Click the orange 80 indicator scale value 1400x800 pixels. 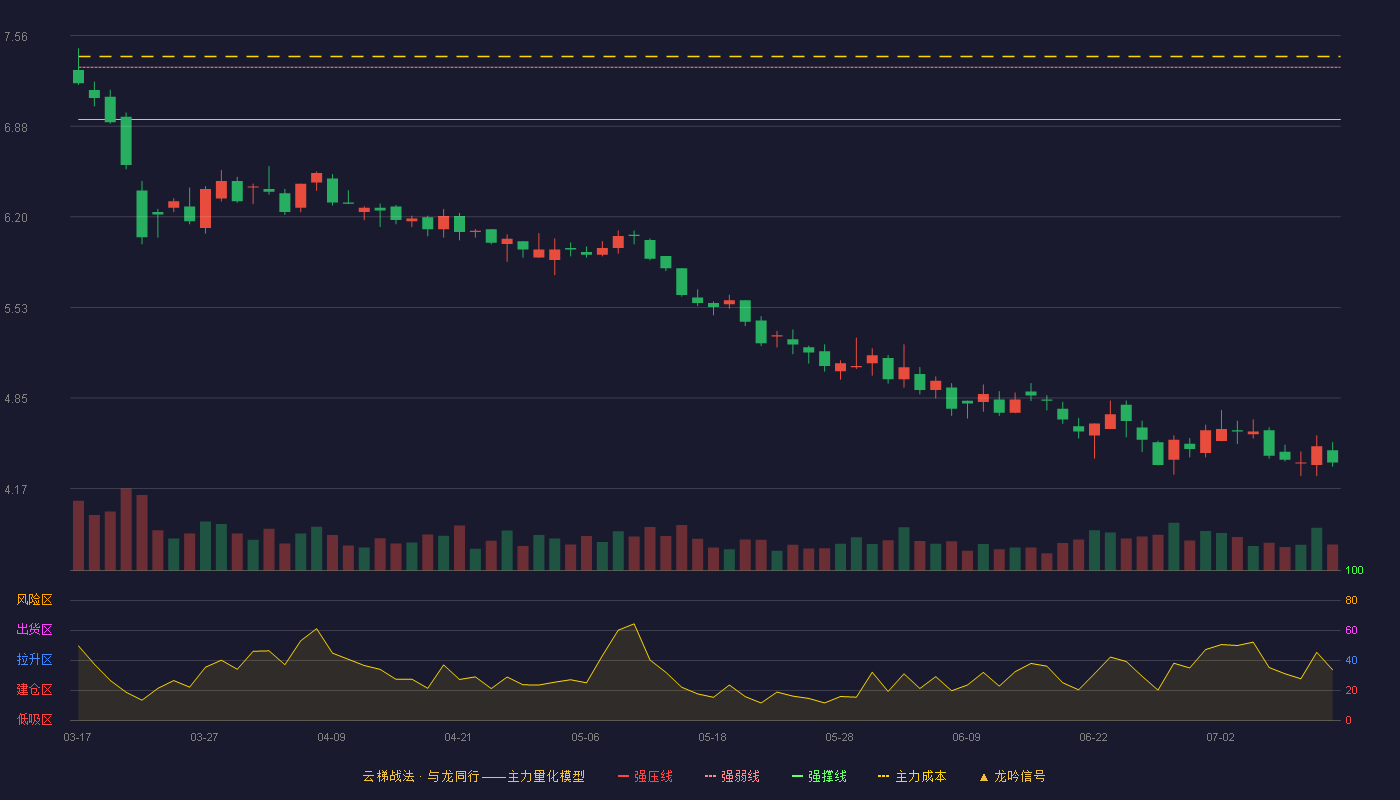[1351, 600]
